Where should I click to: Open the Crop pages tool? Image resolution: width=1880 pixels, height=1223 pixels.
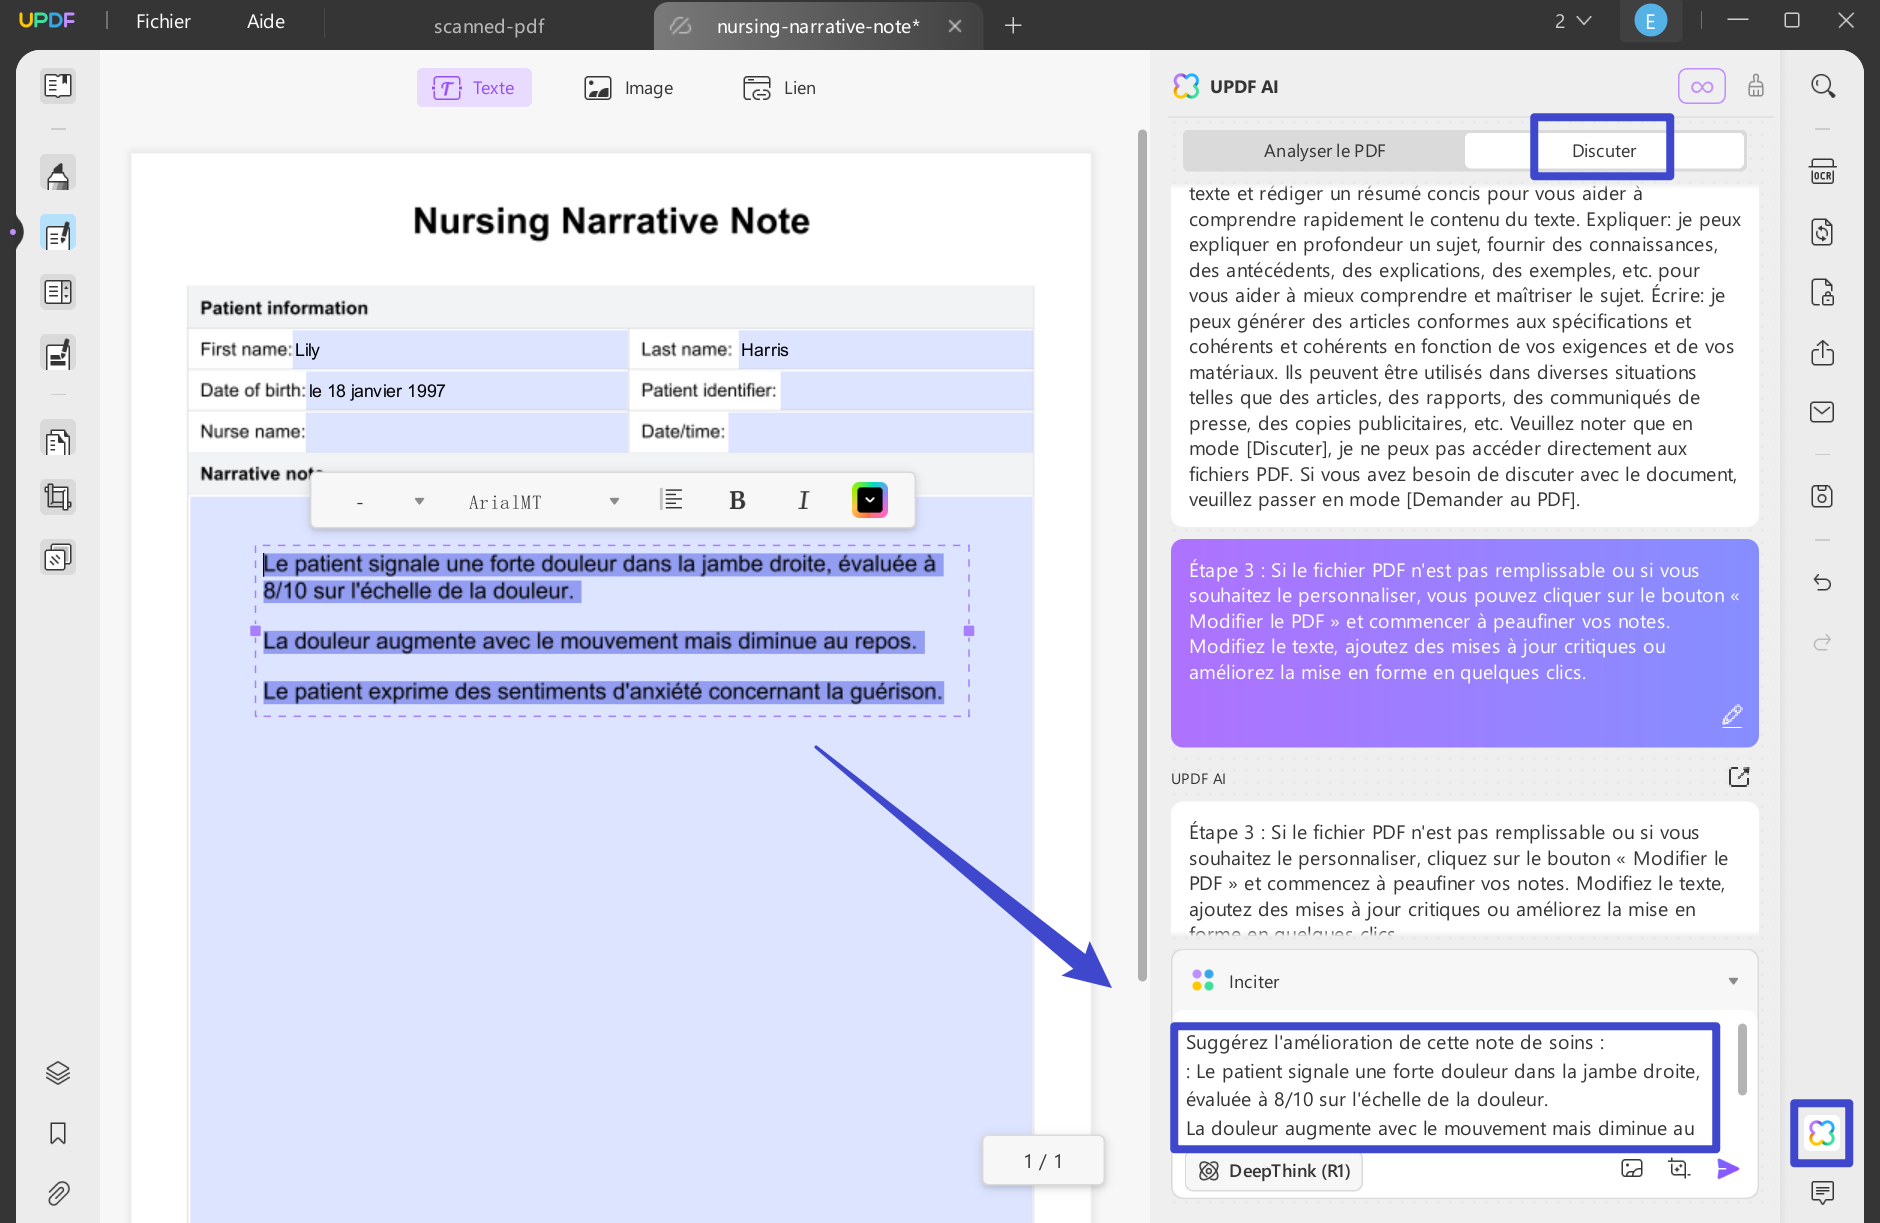57,497
